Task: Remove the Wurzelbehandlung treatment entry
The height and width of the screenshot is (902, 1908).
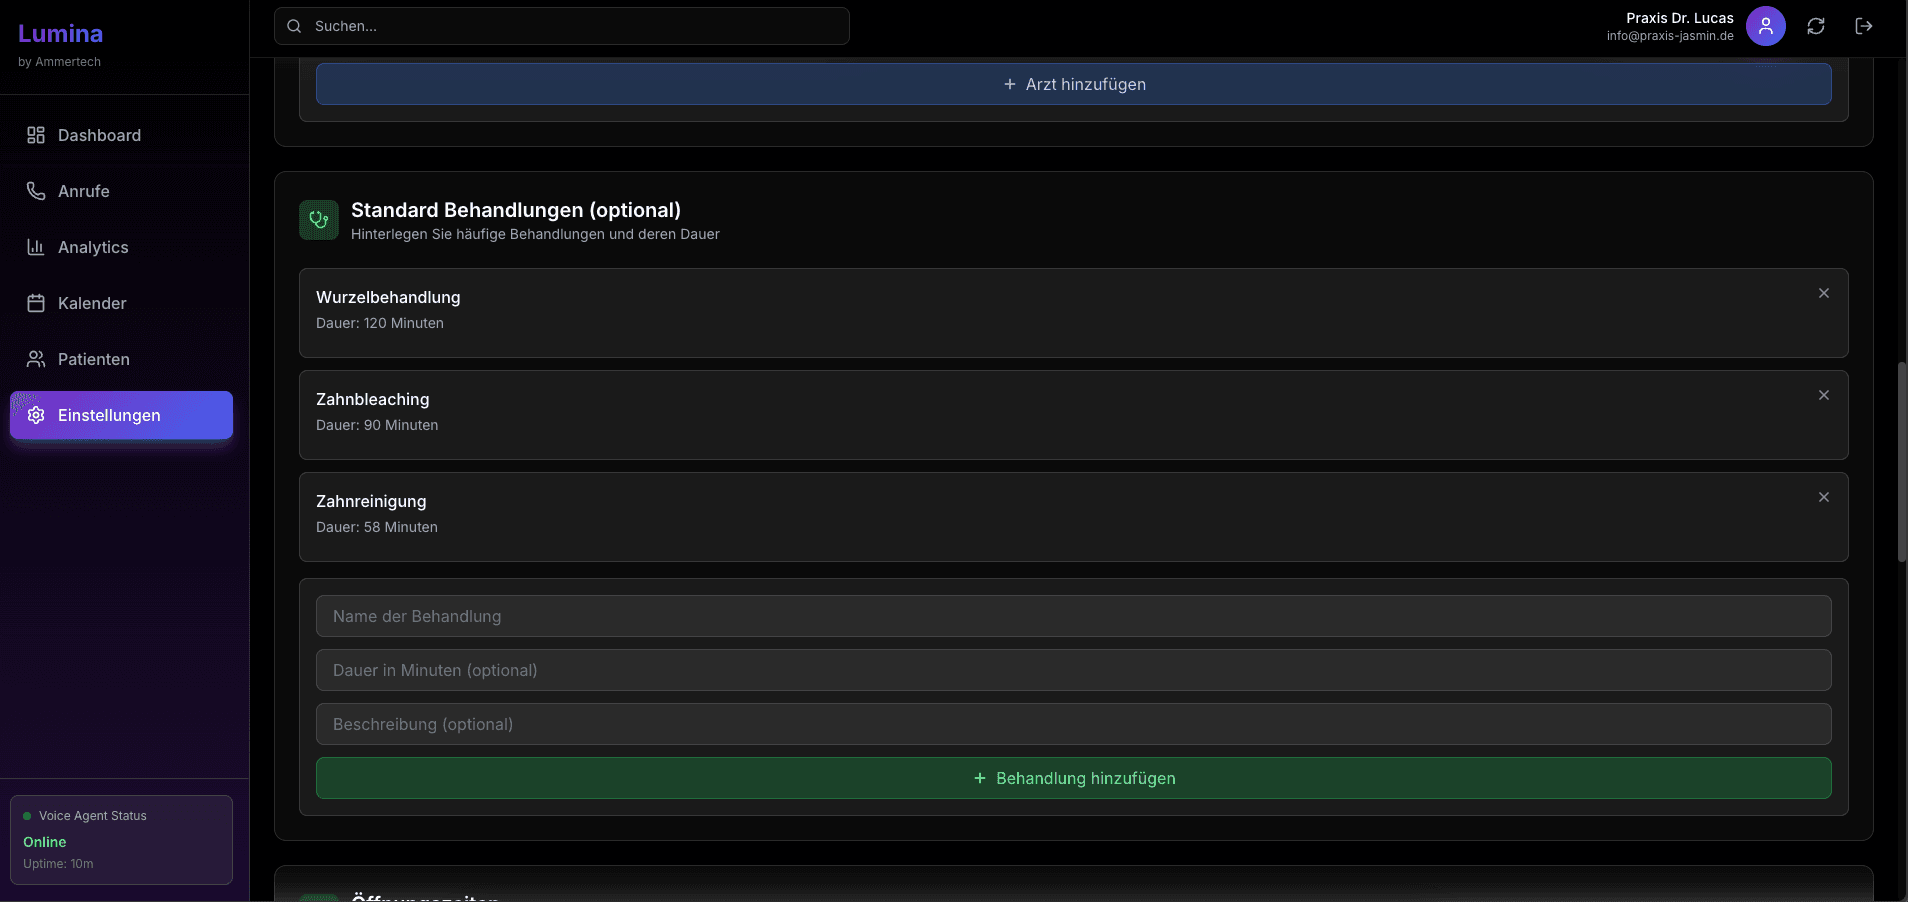Action: [x=1823, y=293]
